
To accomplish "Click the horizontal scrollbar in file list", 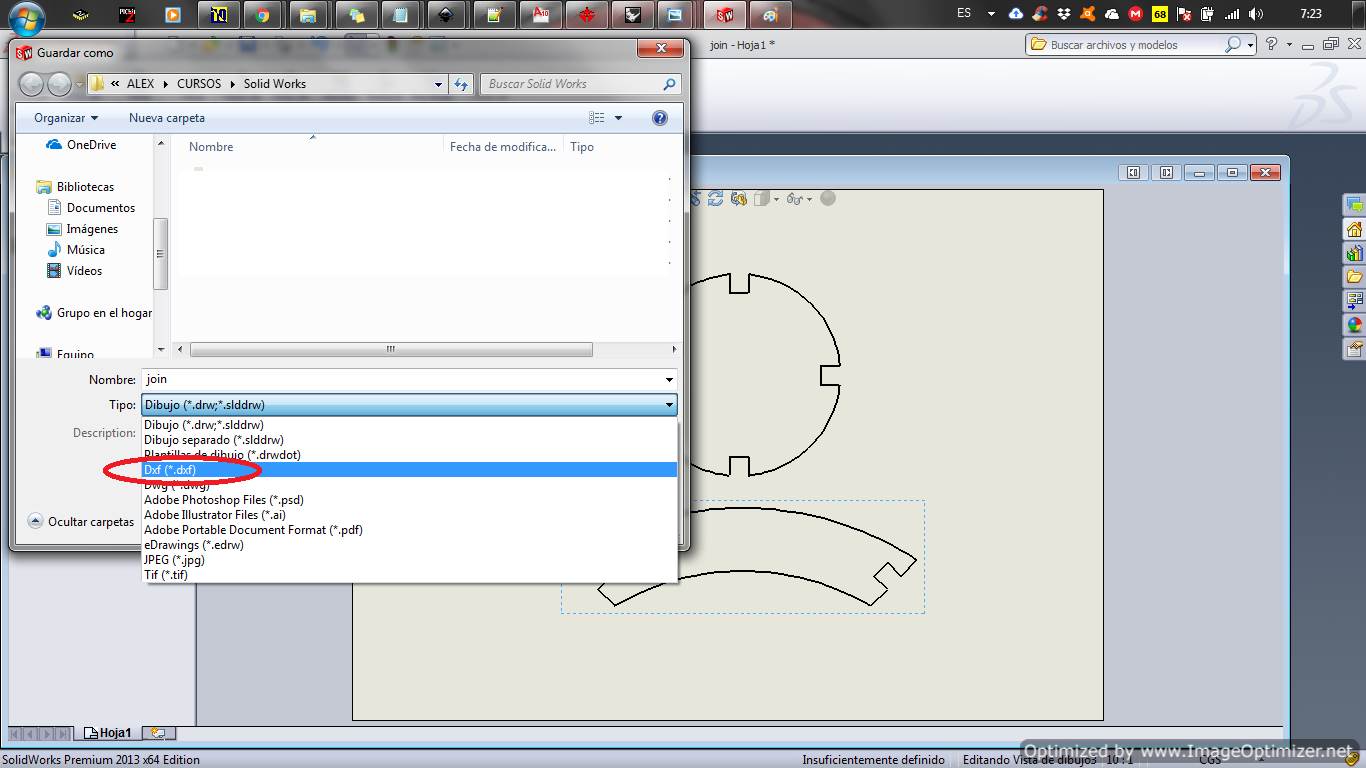I will tap(391, 350).
